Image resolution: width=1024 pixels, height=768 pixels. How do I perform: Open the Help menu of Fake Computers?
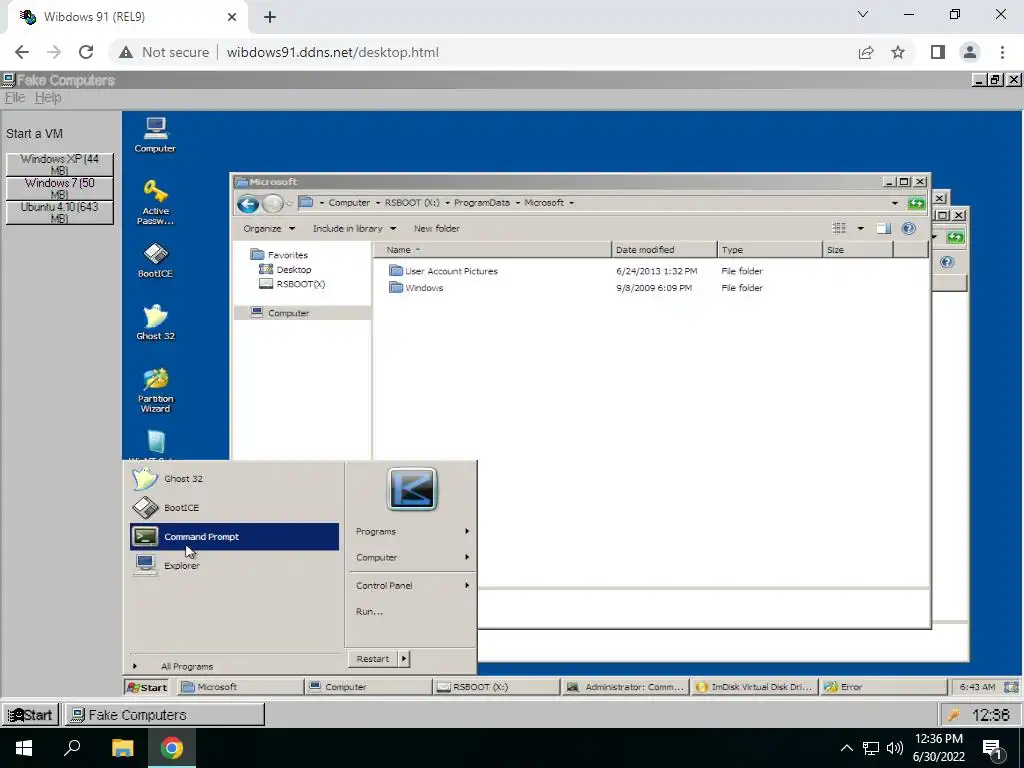48,97
